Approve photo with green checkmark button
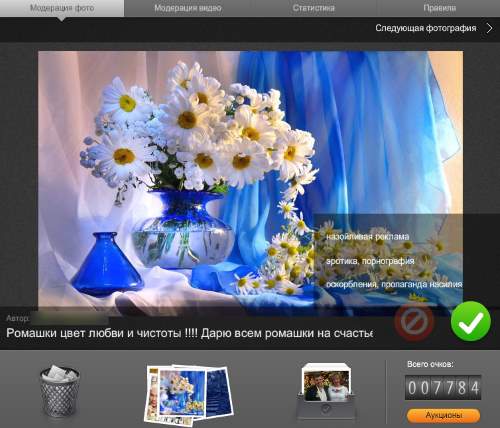Image resolution: width=500 pixels, height=428 pixels. 471,321
